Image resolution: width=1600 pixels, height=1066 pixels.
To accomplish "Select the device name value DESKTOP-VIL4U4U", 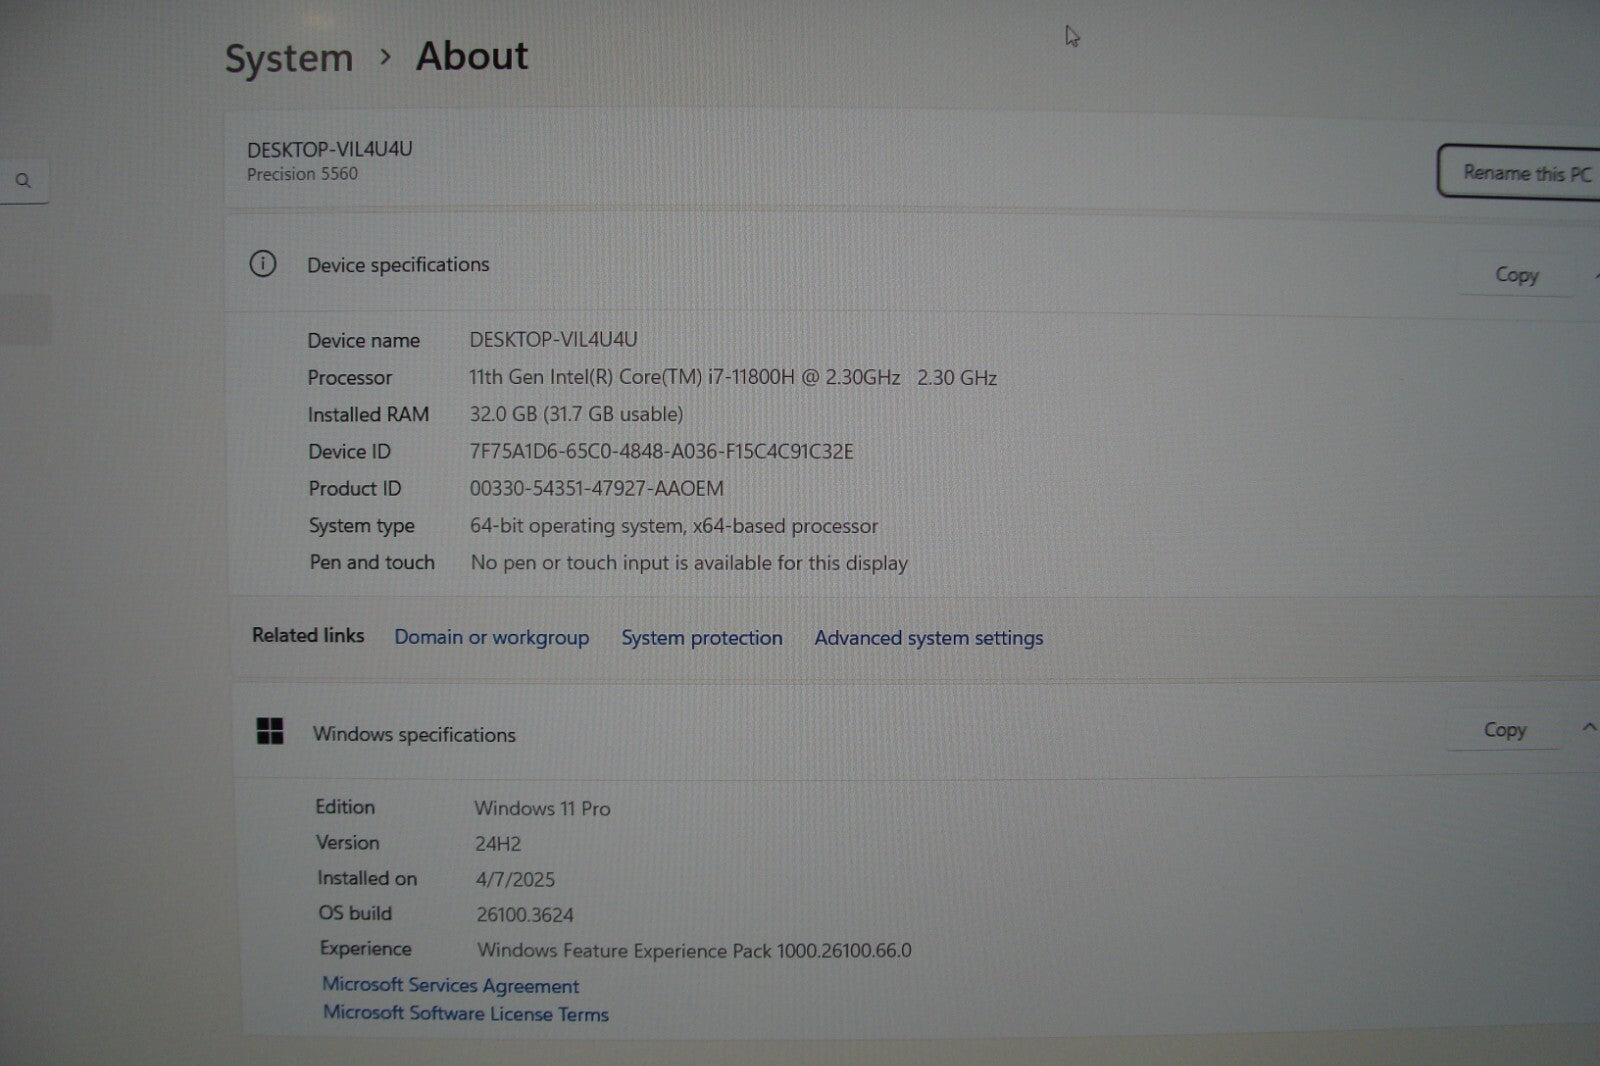I will coord(553,340).
